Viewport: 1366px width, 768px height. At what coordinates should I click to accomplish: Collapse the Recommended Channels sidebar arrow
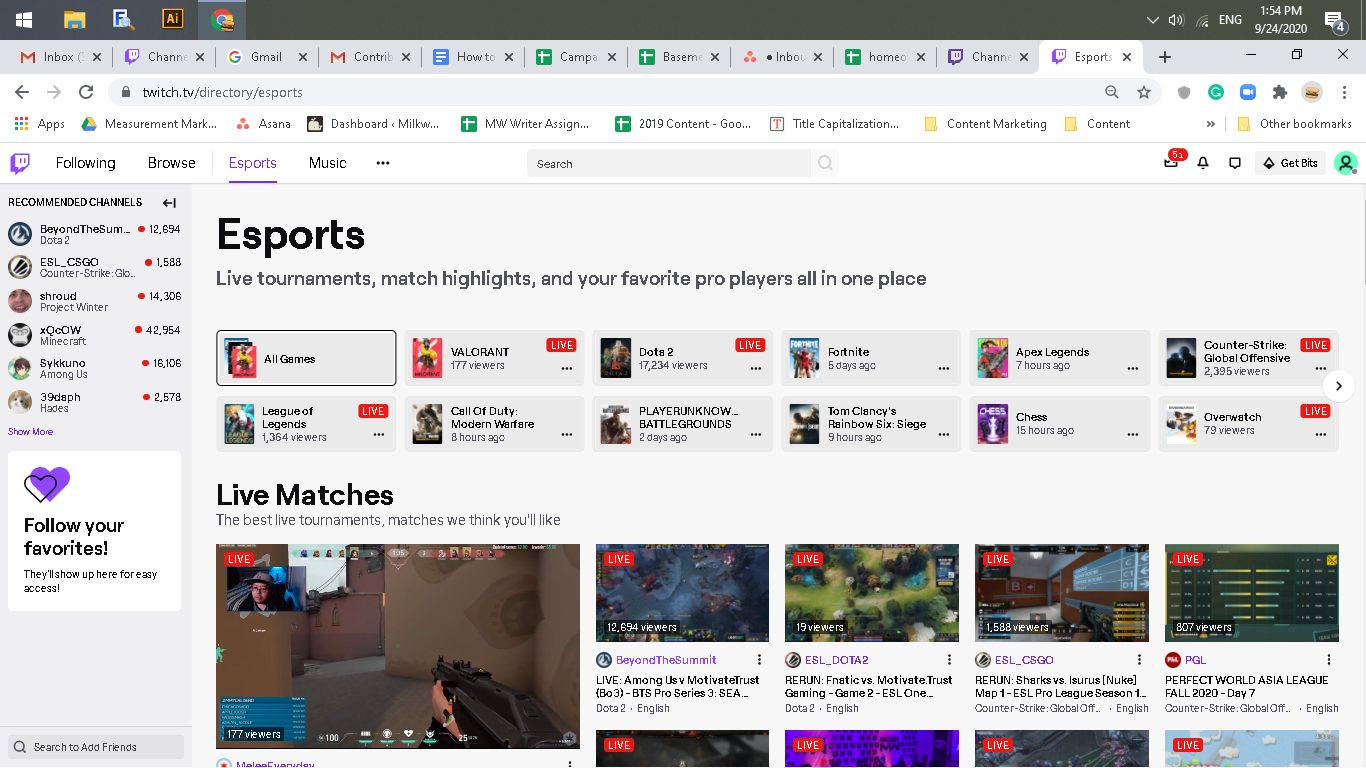[169, 202]
